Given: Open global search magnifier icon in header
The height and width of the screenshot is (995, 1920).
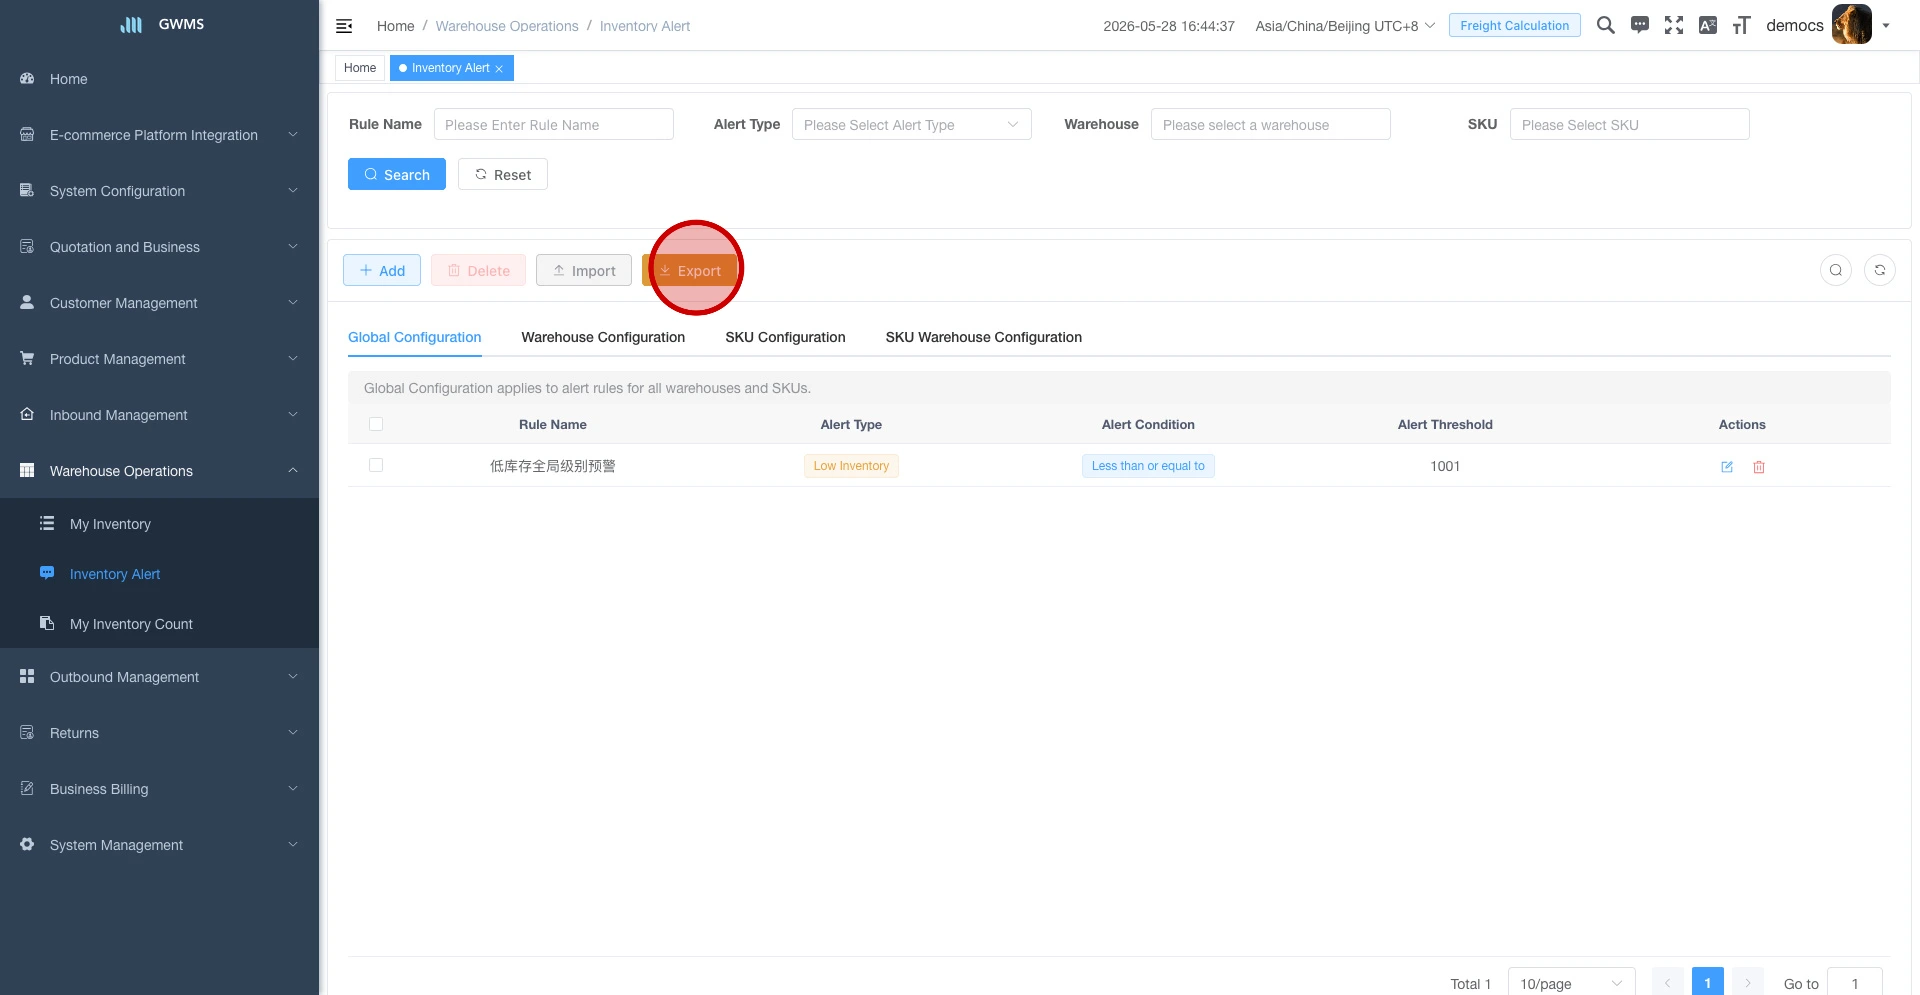Looking at the screenshot, I should 1606,25.
